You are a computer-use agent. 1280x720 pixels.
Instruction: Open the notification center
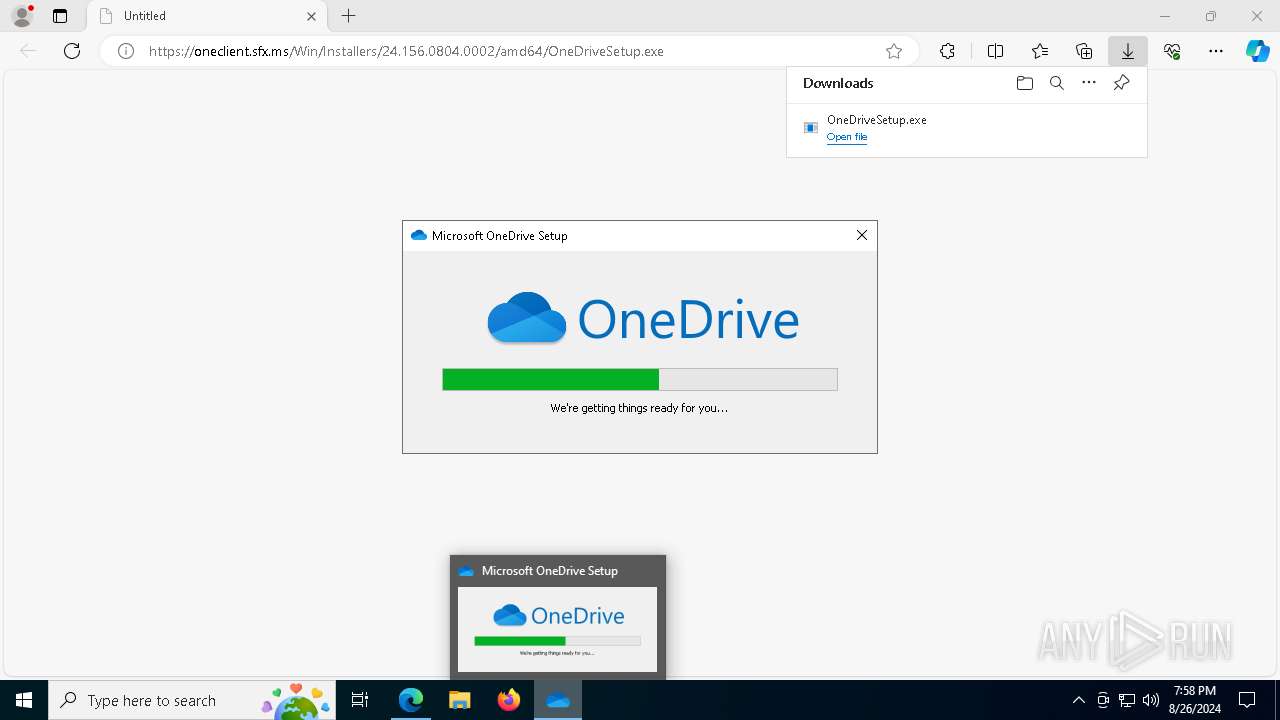(x=1247, y=700)
